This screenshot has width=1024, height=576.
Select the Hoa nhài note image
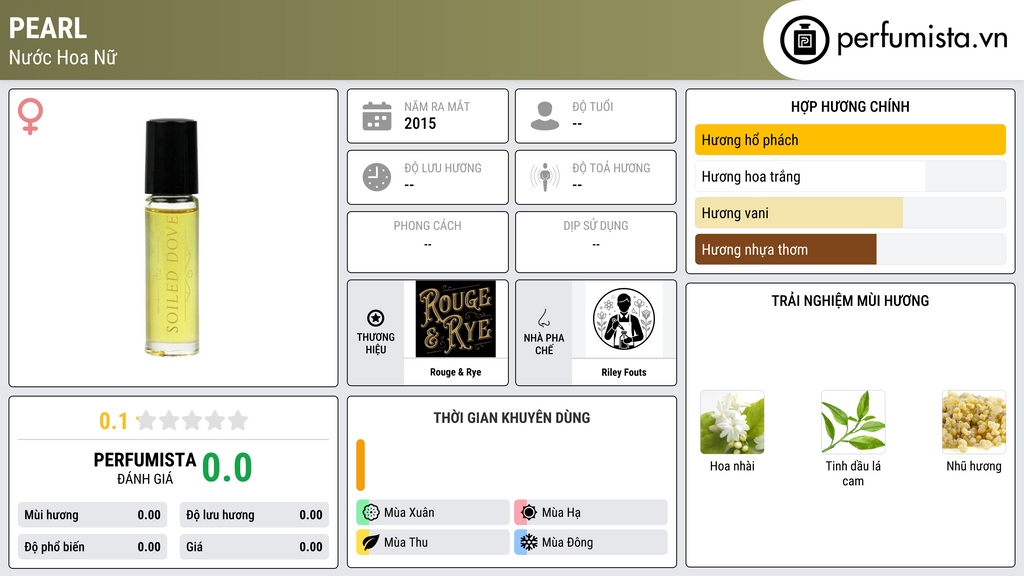click(x=732, y=423)
